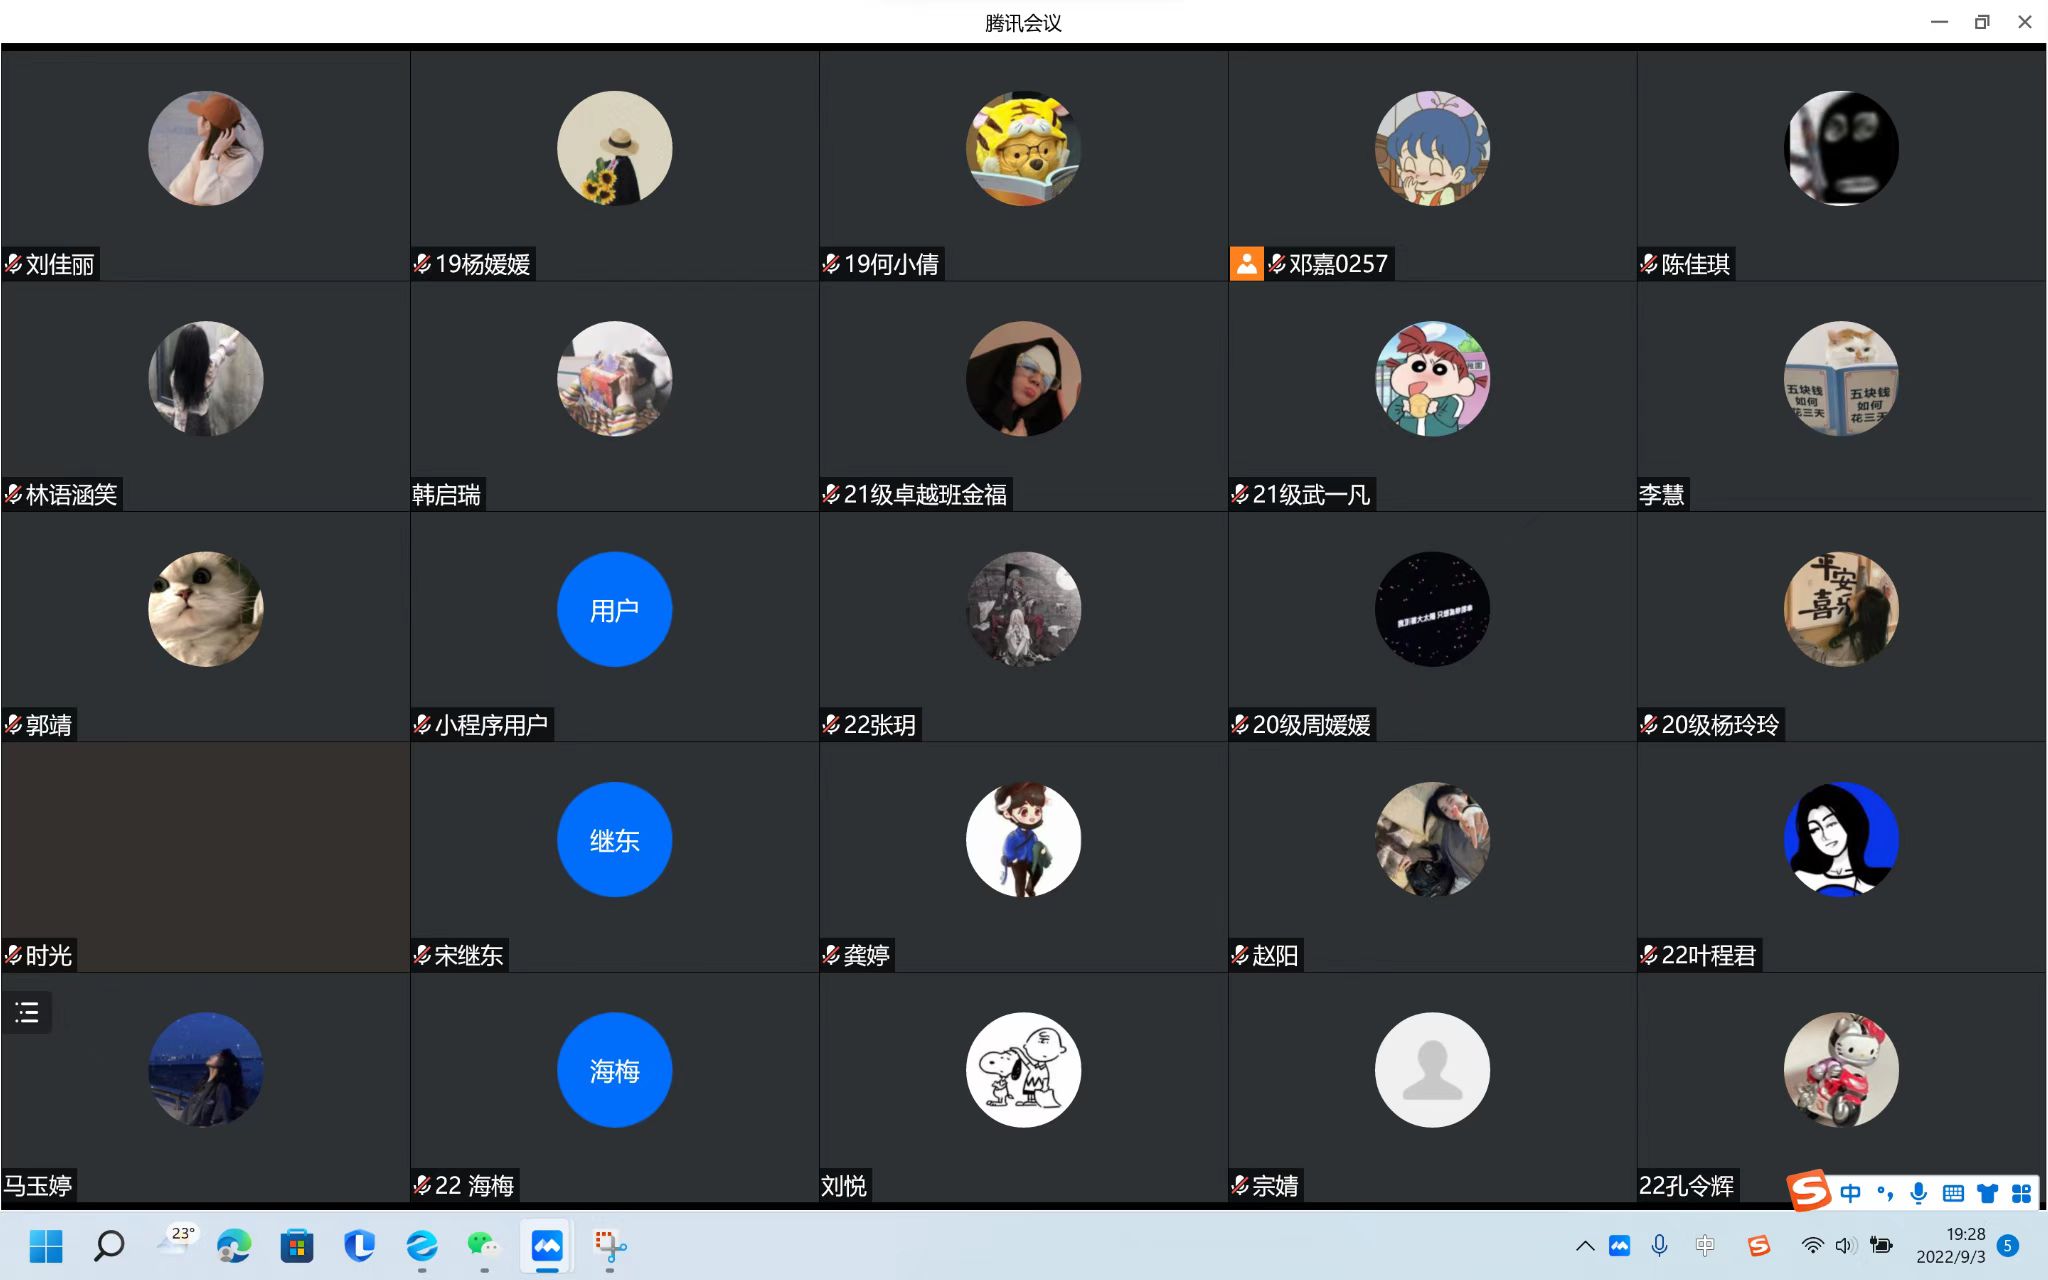Open the Windows Start menu
The image size is (2048, 1280).
[x=46, y=1245]
